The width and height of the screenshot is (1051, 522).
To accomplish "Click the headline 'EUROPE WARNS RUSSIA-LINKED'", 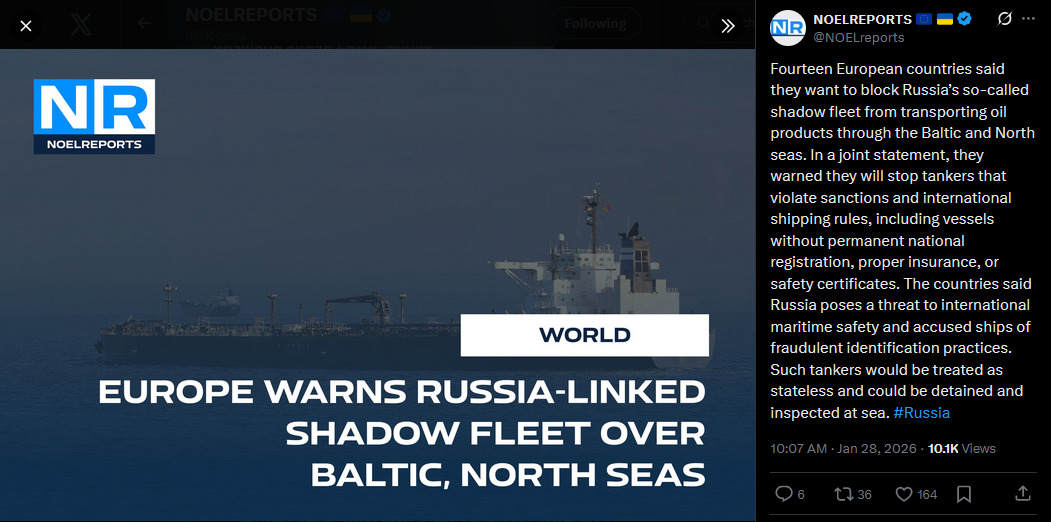I will coord(401,393).
